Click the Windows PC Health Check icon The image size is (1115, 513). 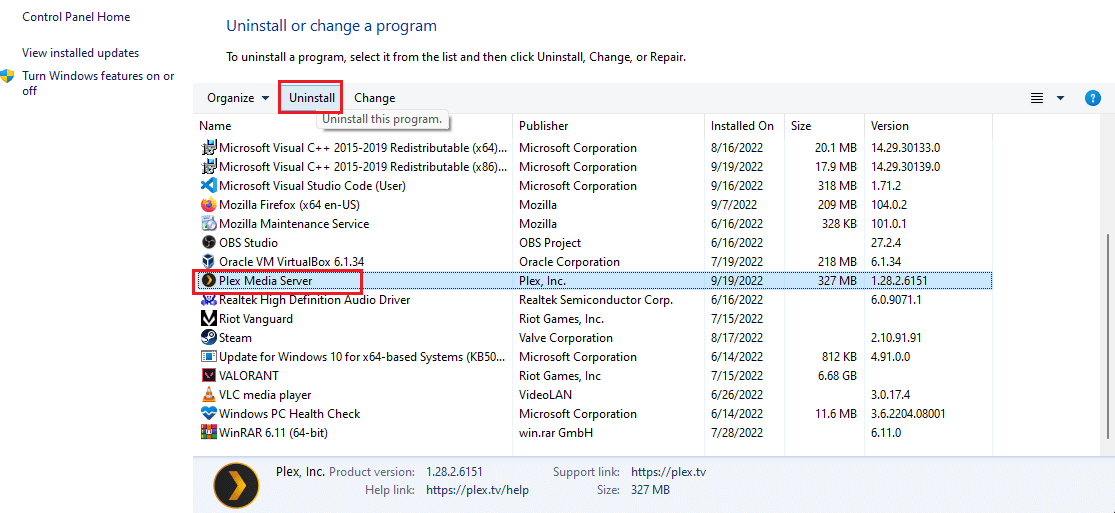(x=208, y=413)
